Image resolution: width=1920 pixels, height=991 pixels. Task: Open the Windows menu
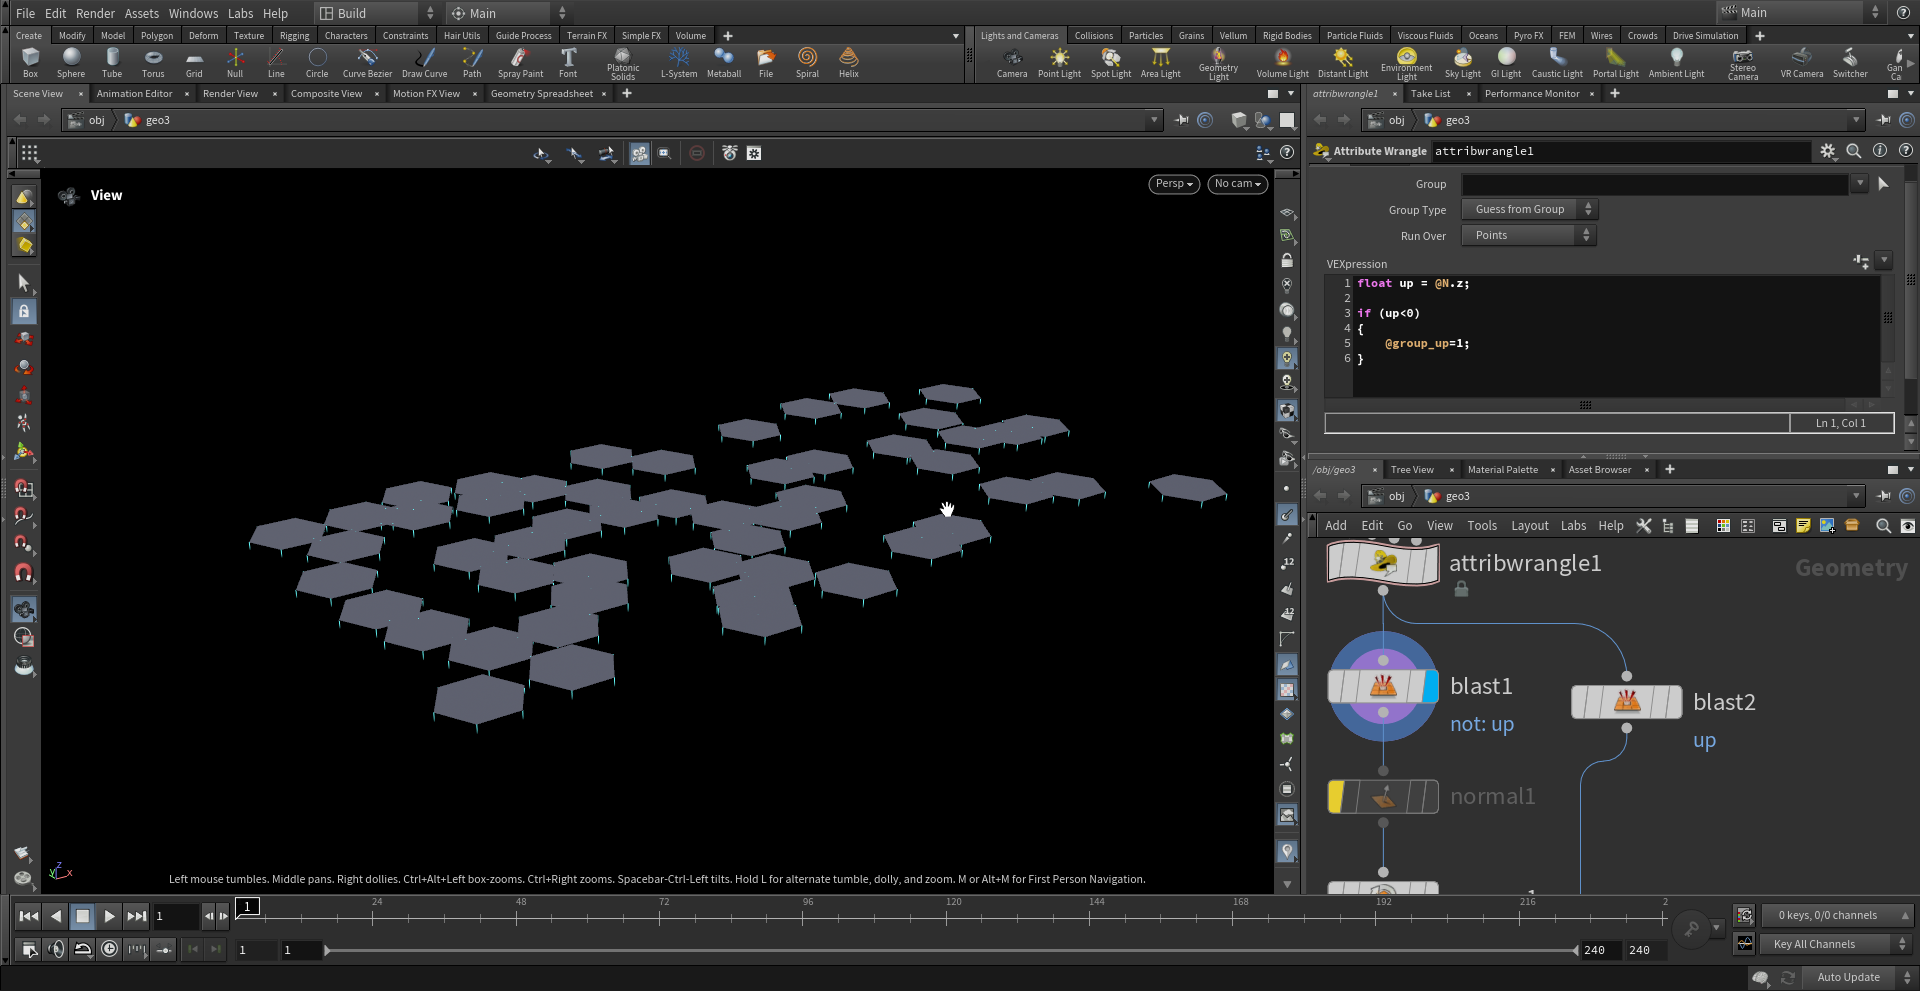tap(193, 13)
